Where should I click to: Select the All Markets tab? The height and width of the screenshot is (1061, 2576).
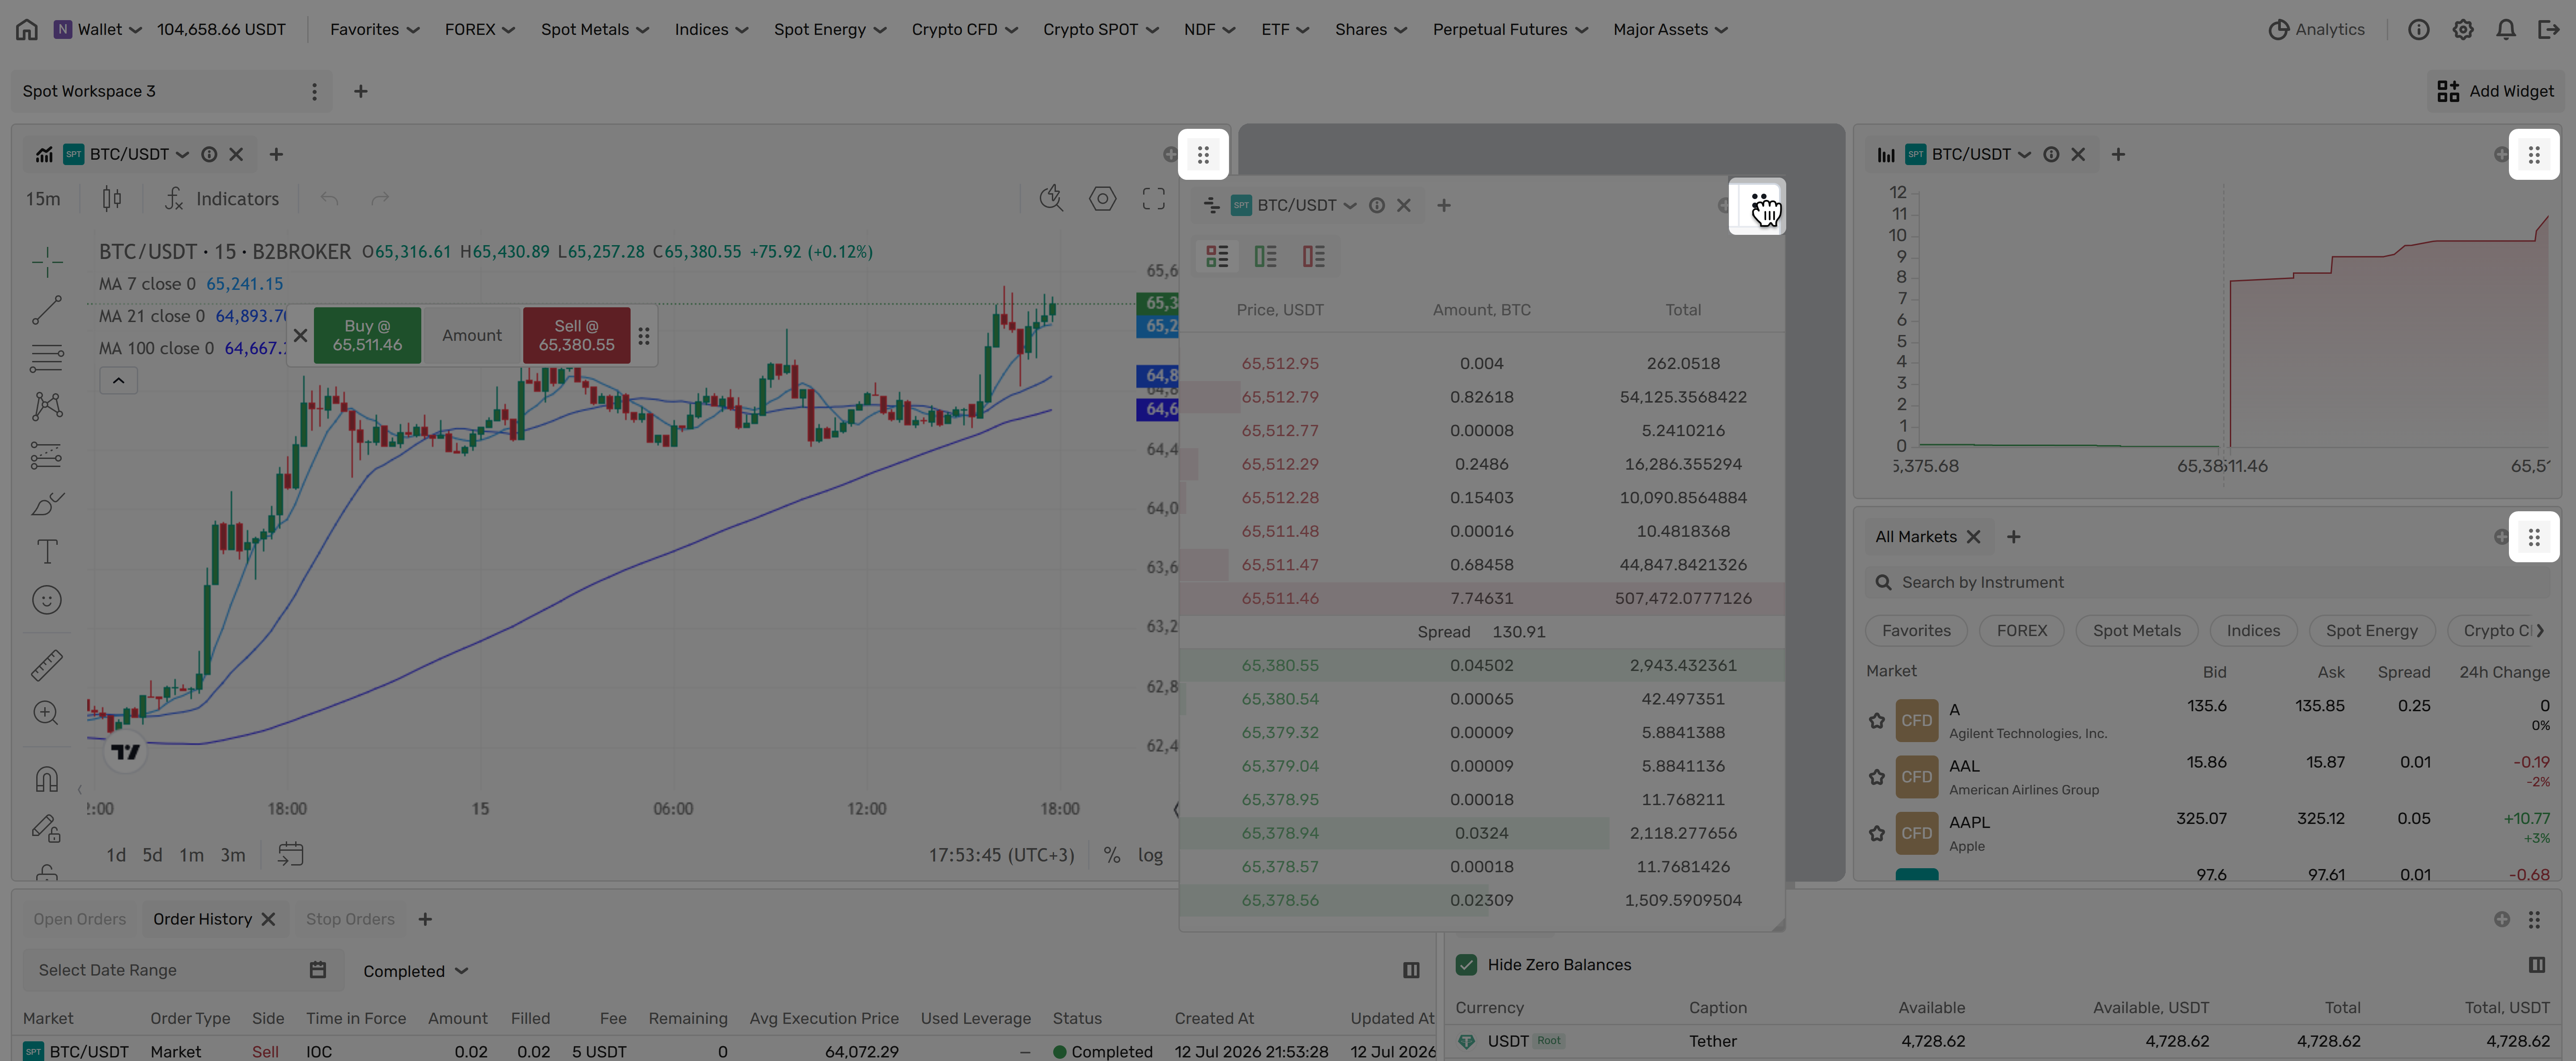coord(1915,537)
